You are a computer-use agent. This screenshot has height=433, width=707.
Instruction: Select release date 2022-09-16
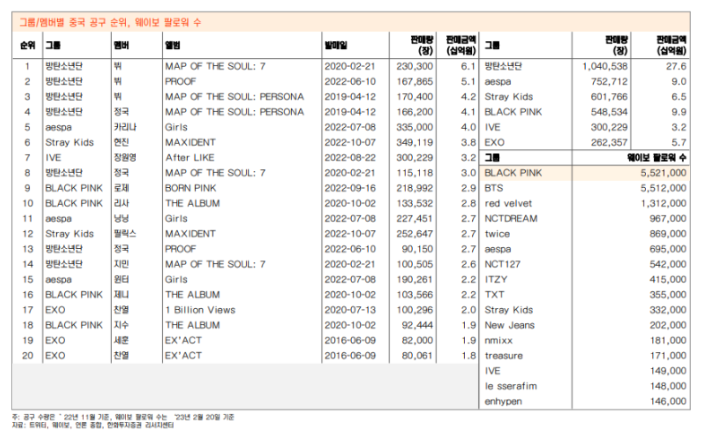coord(350,188)
